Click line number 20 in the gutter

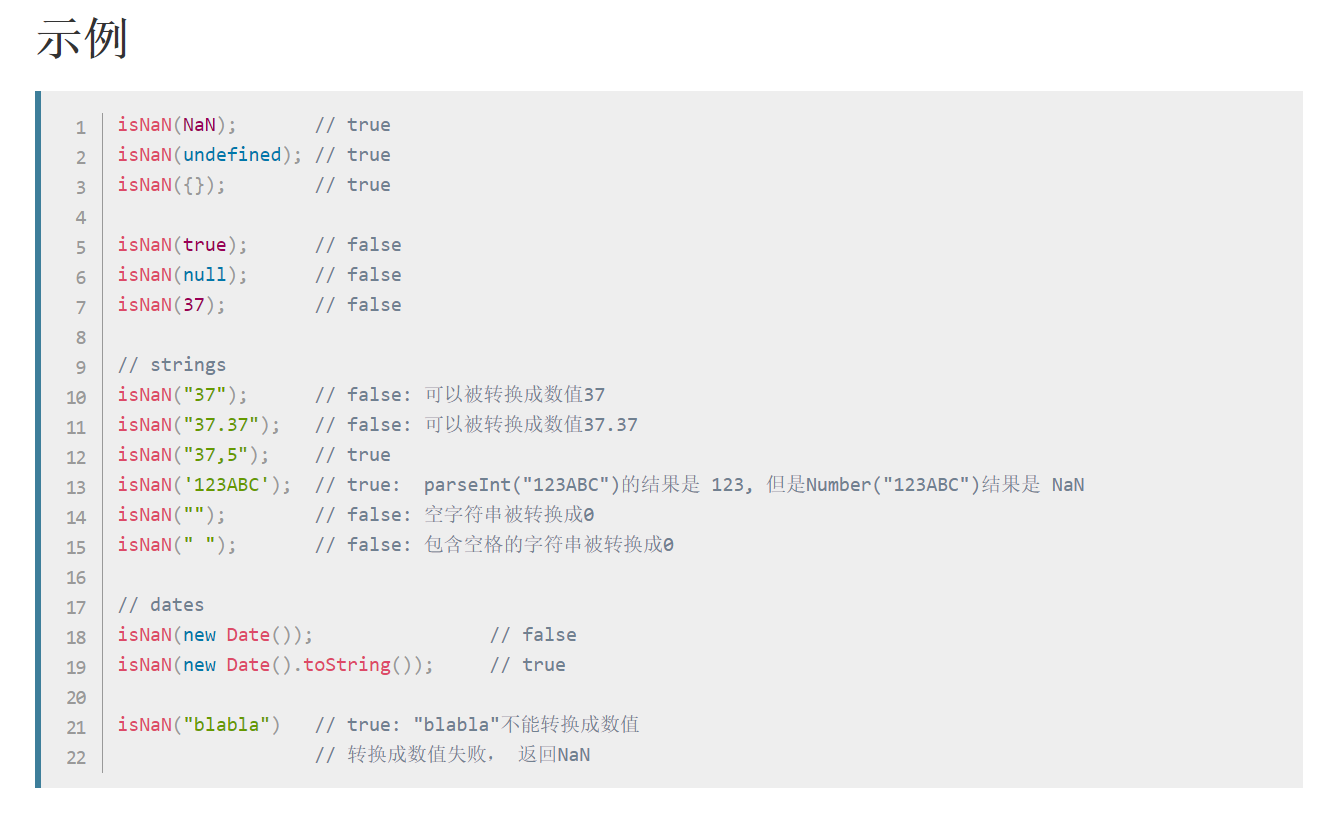[76, 697]
